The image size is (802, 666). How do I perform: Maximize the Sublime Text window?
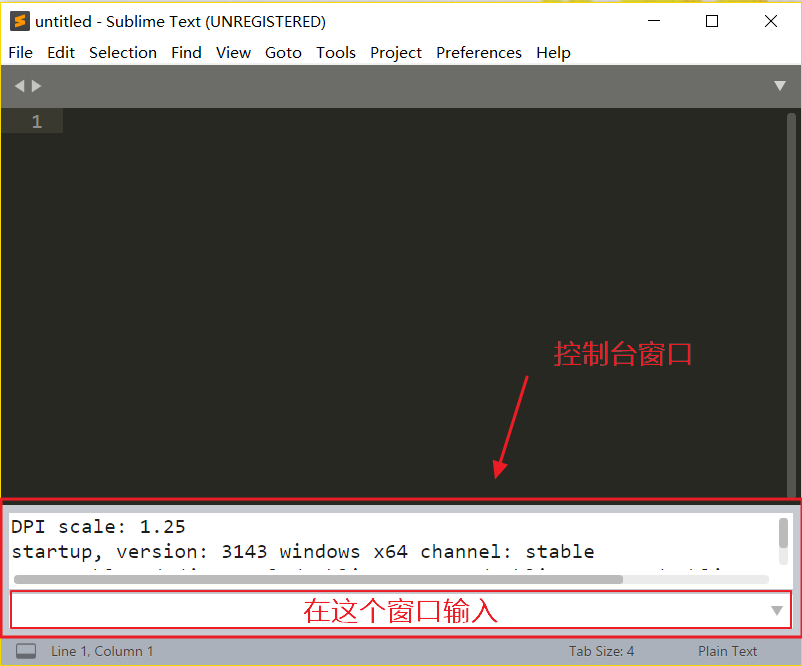click(711, 21)
